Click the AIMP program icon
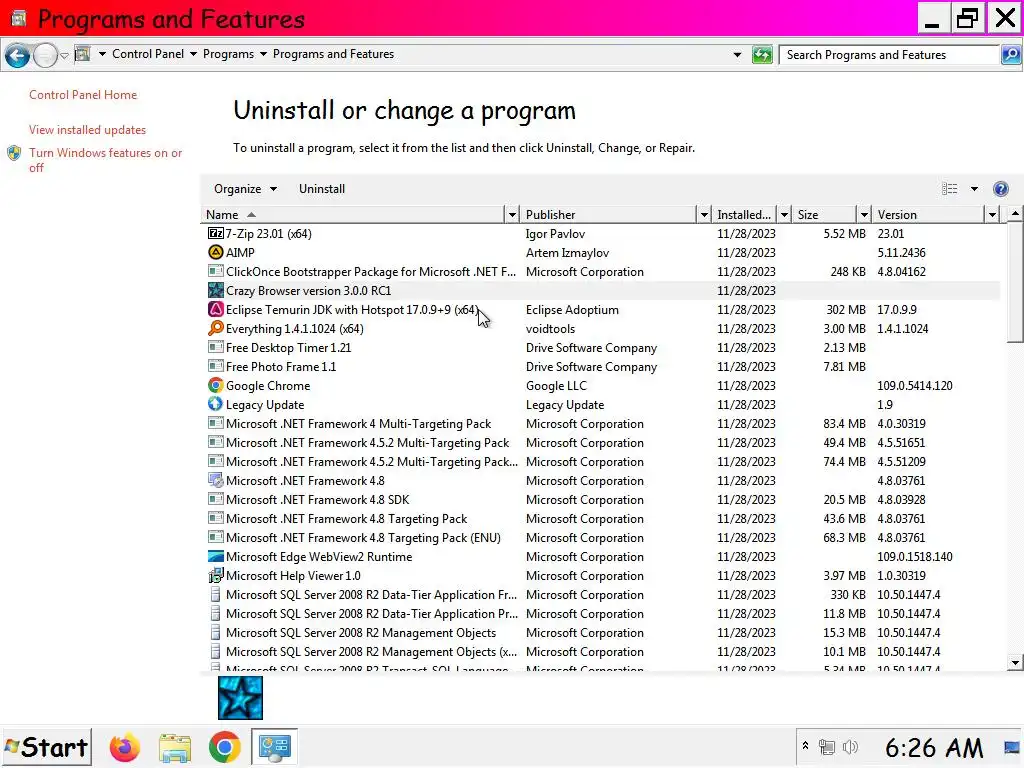 coord(216,252)
